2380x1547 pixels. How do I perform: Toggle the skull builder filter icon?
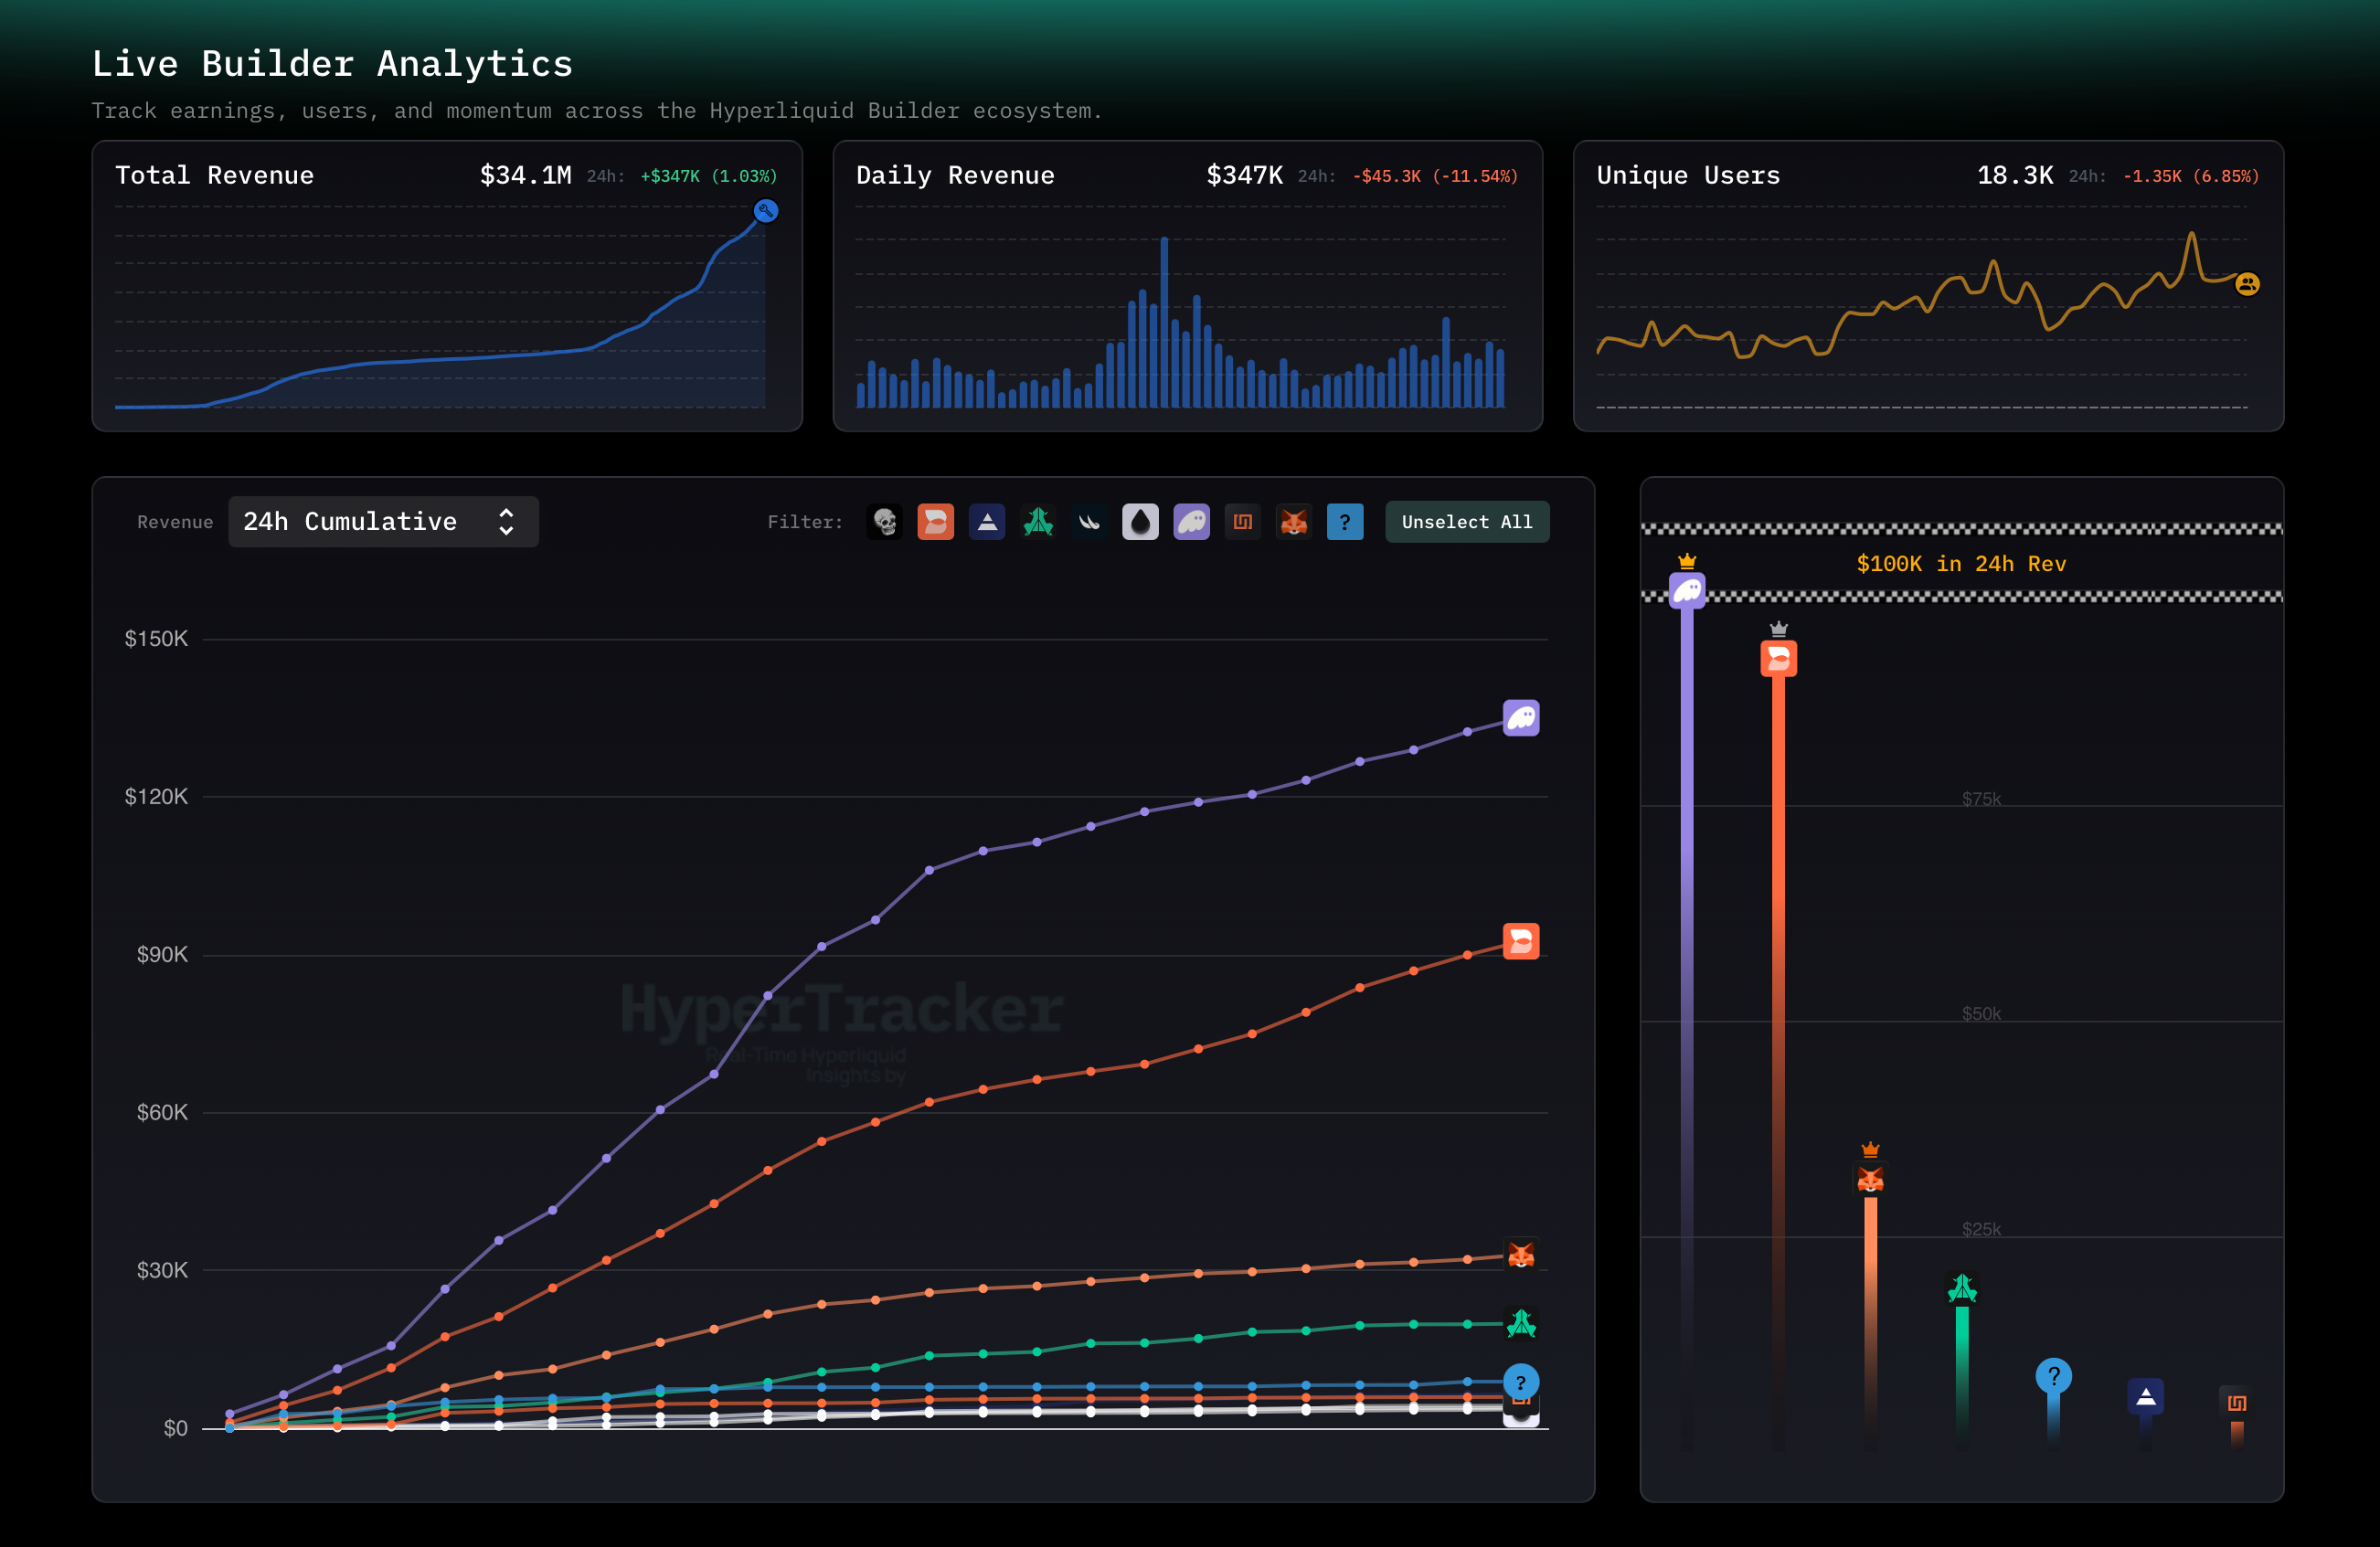884,522
